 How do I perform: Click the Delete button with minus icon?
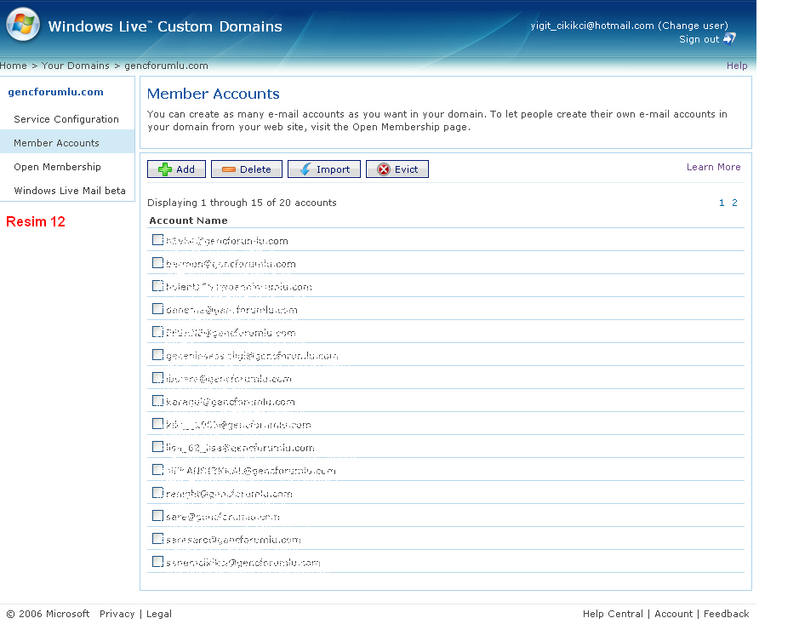pos(247,169)
